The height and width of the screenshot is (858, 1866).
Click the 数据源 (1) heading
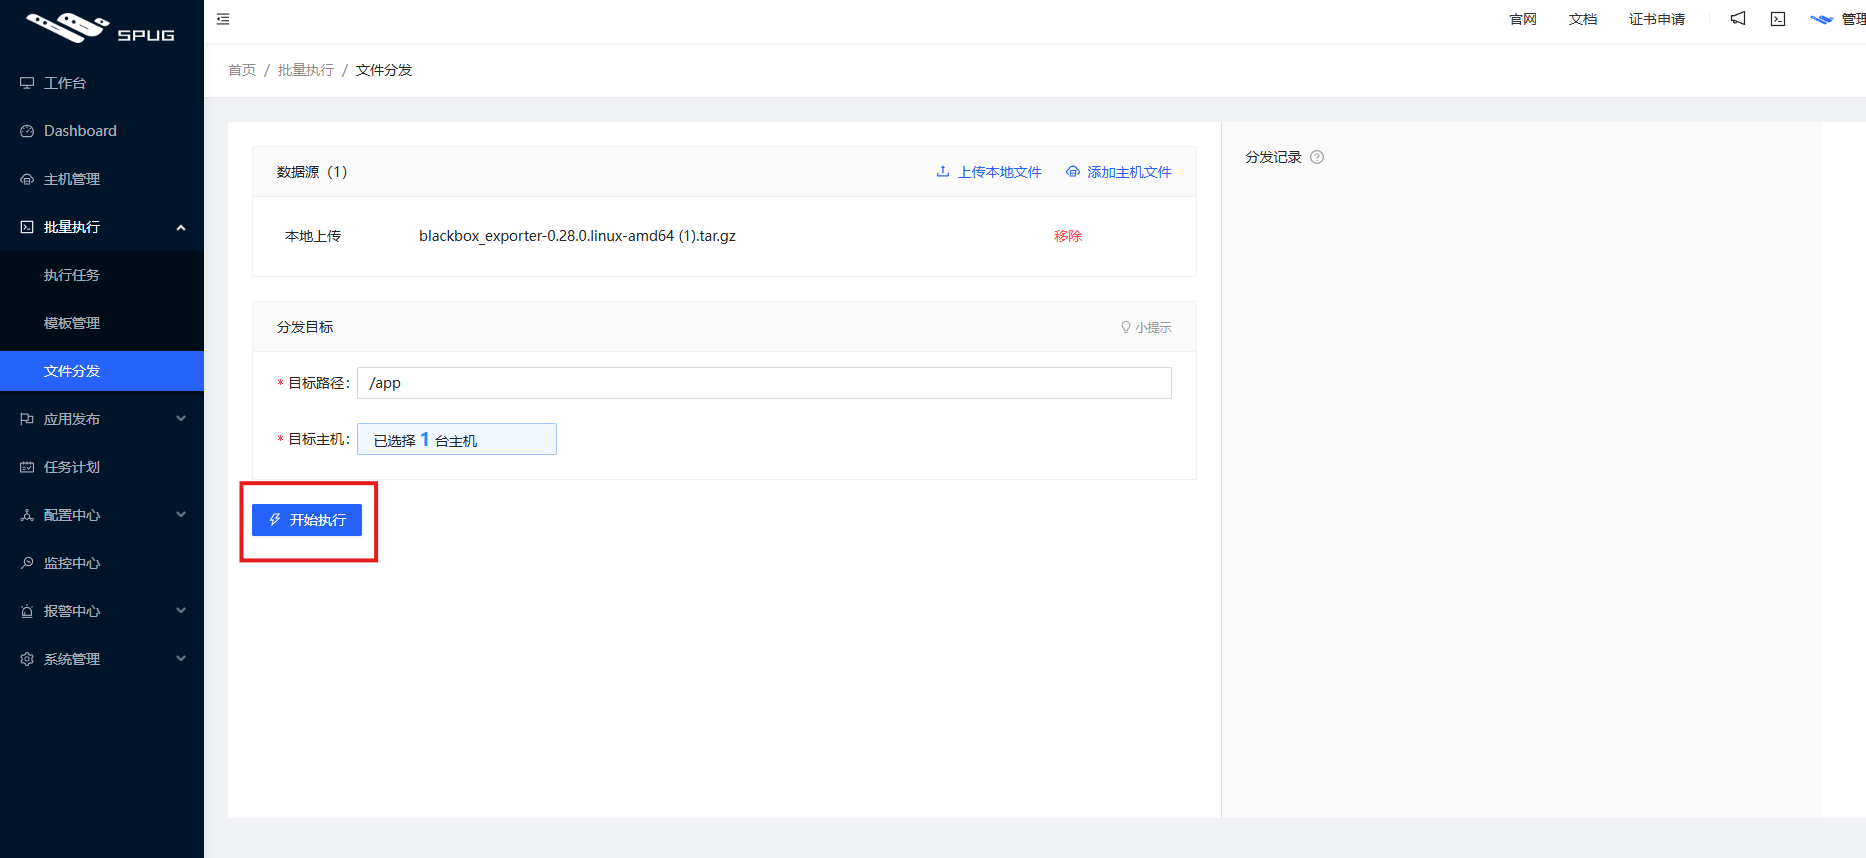[312, 172]
